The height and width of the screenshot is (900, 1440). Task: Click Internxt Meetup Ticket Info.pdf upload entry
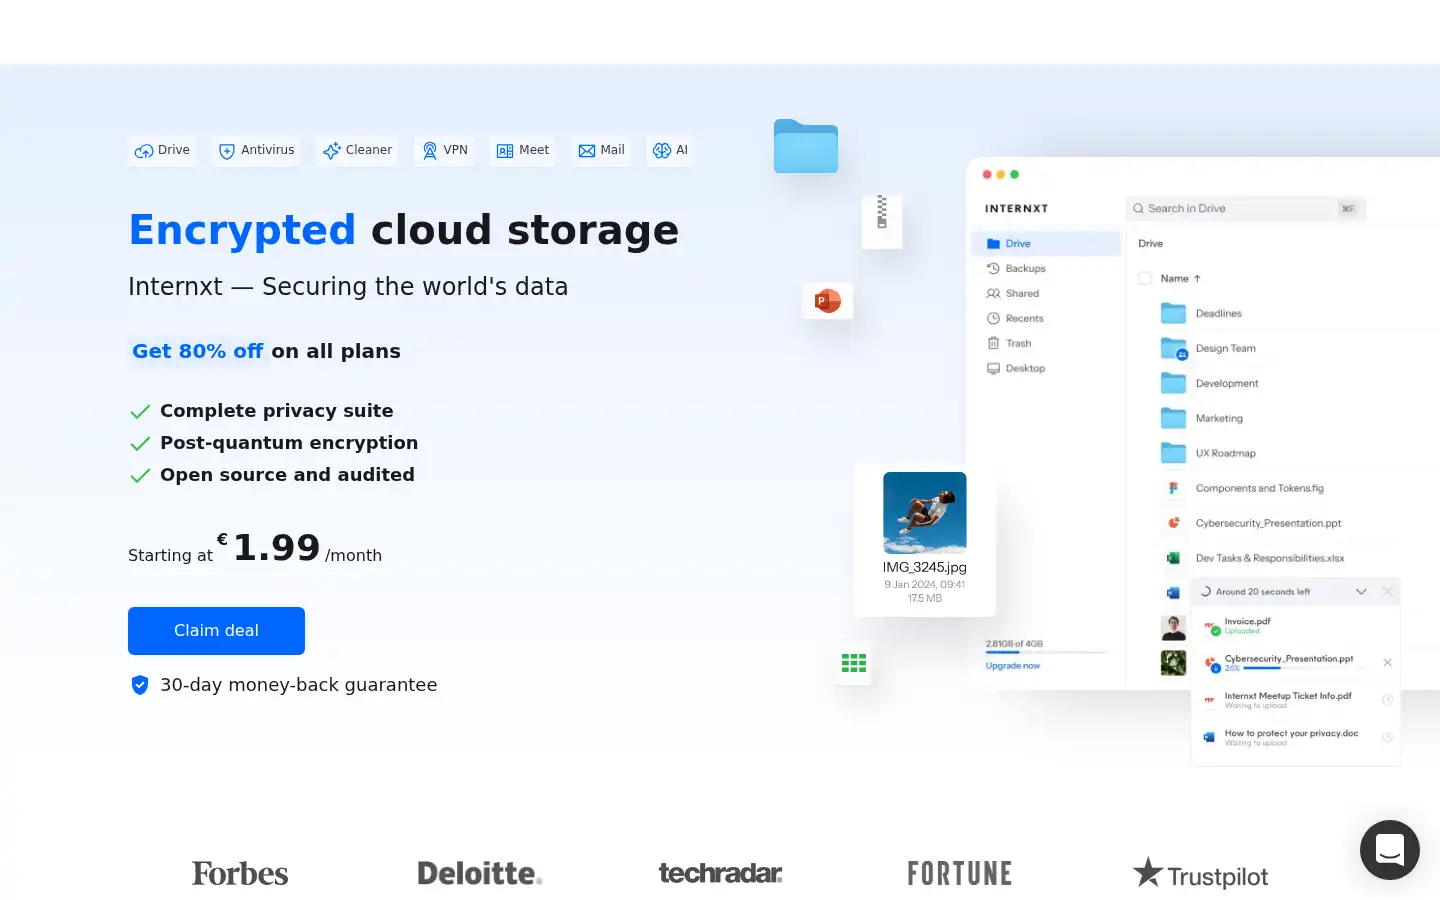pos(1296,700)
